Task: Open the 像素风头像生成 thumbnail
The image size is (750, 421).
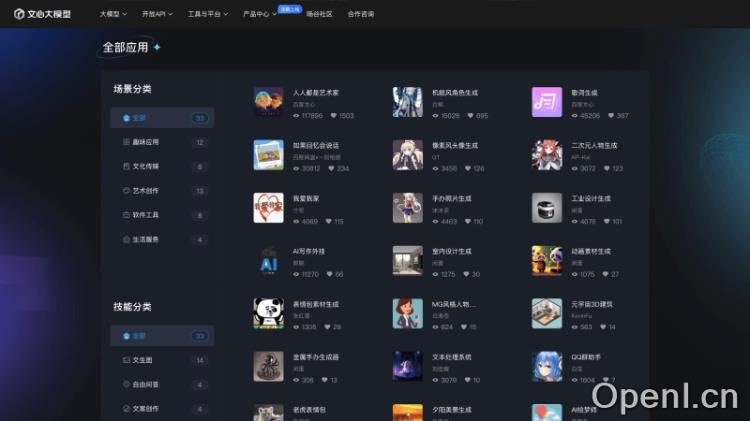Action: click(x=408, y=155)
